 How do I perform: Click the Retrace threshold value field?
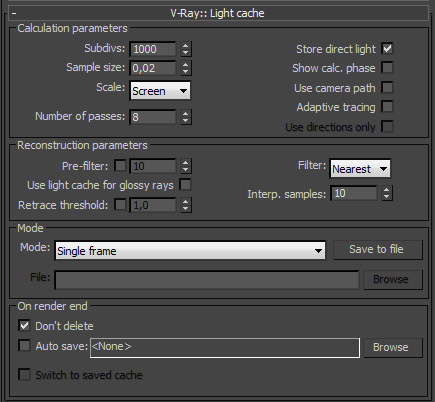[153, 205]
